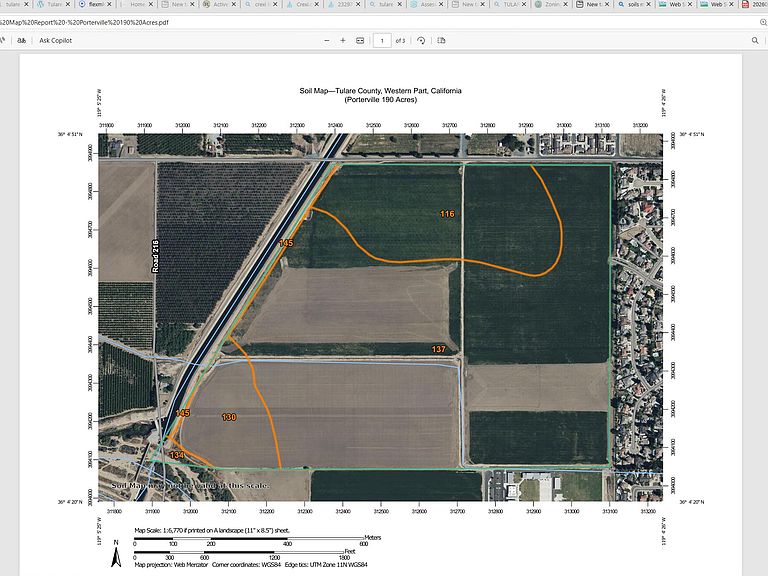The height and width of the screenshot is (576, 768).
Task: Switch to the TULA search tab
Action: coord(511,4)
